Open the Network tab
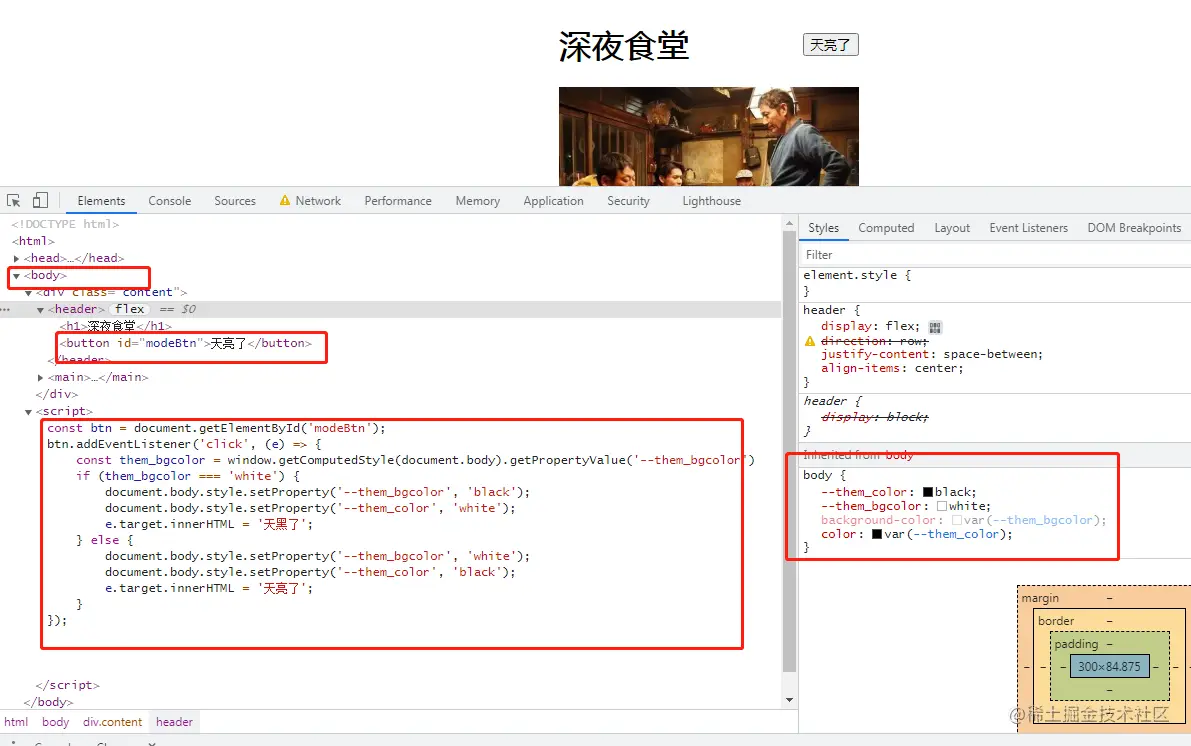 [x=318, y=201]
